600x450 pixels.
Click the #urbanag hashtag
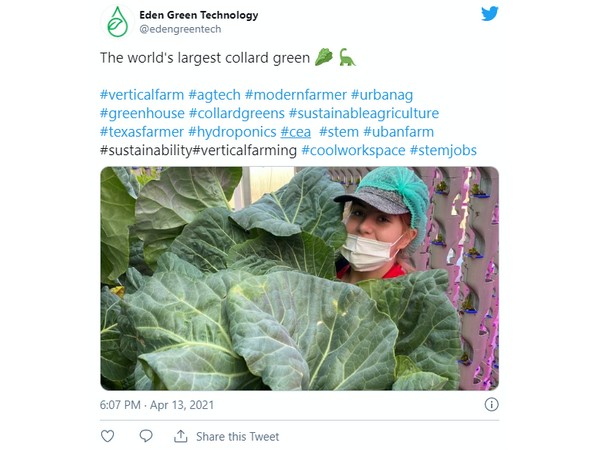382,95
